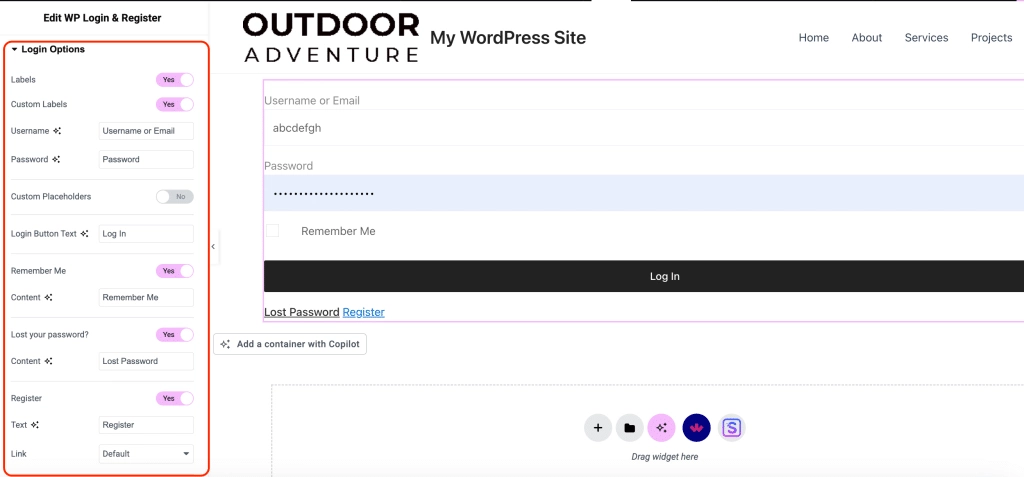Click the plus add-element icon
The height and width of the screenshot is (477, 1024).
597,428
